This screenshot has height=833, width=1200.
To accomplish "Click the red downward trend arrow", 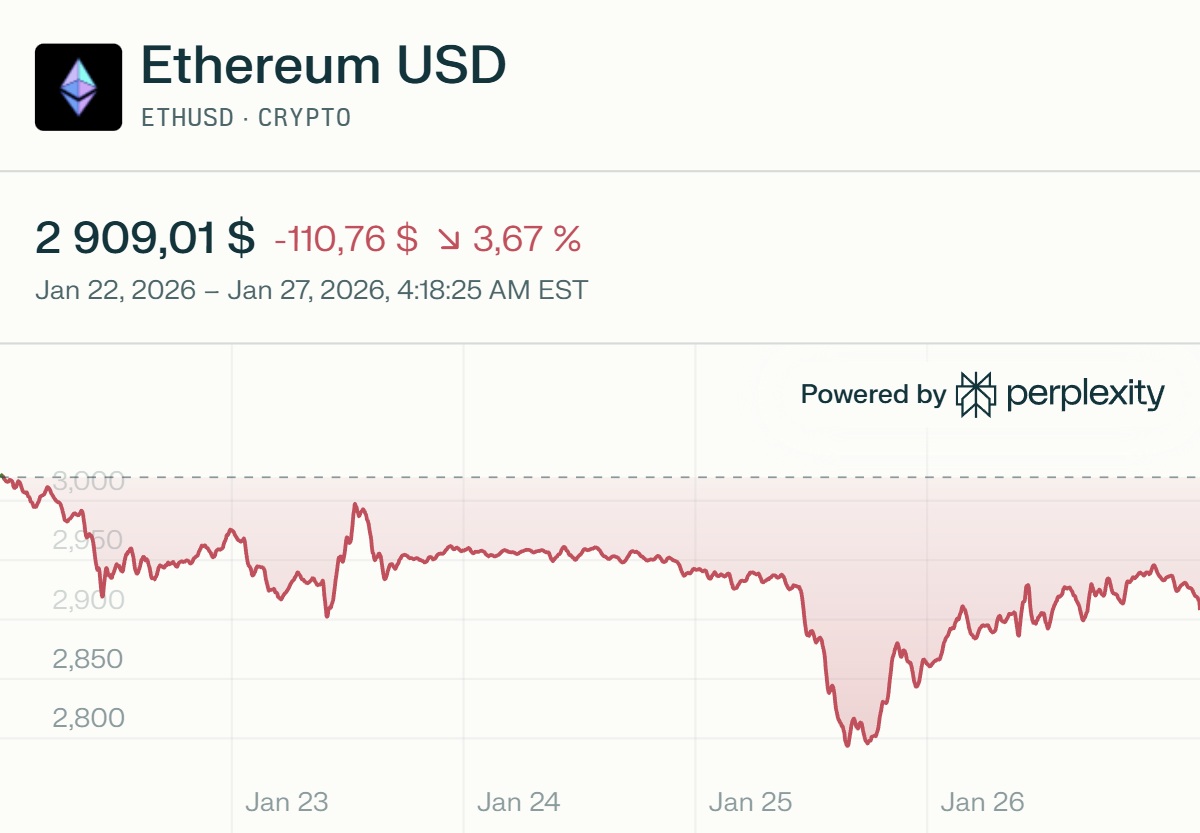I will click(x=448, y=240).
